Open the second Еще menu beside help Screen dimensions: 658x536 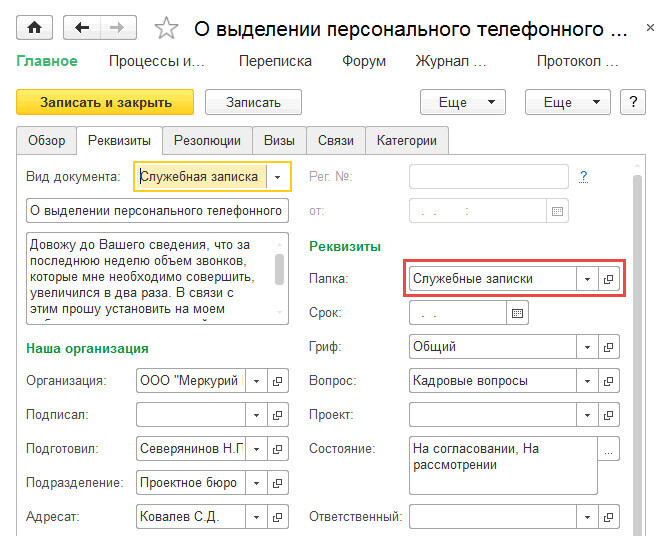point(568,102)
